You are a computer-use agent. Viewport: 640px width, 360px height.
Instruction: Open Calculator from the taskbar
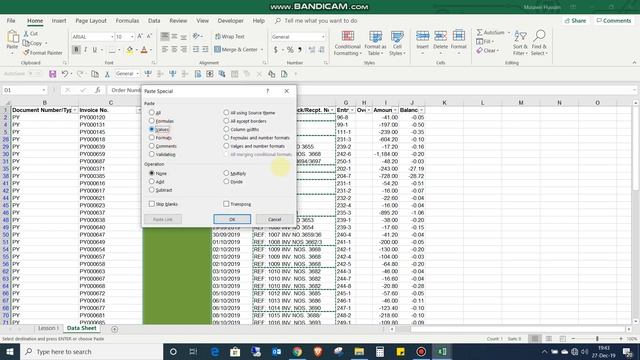click(380, 351)
